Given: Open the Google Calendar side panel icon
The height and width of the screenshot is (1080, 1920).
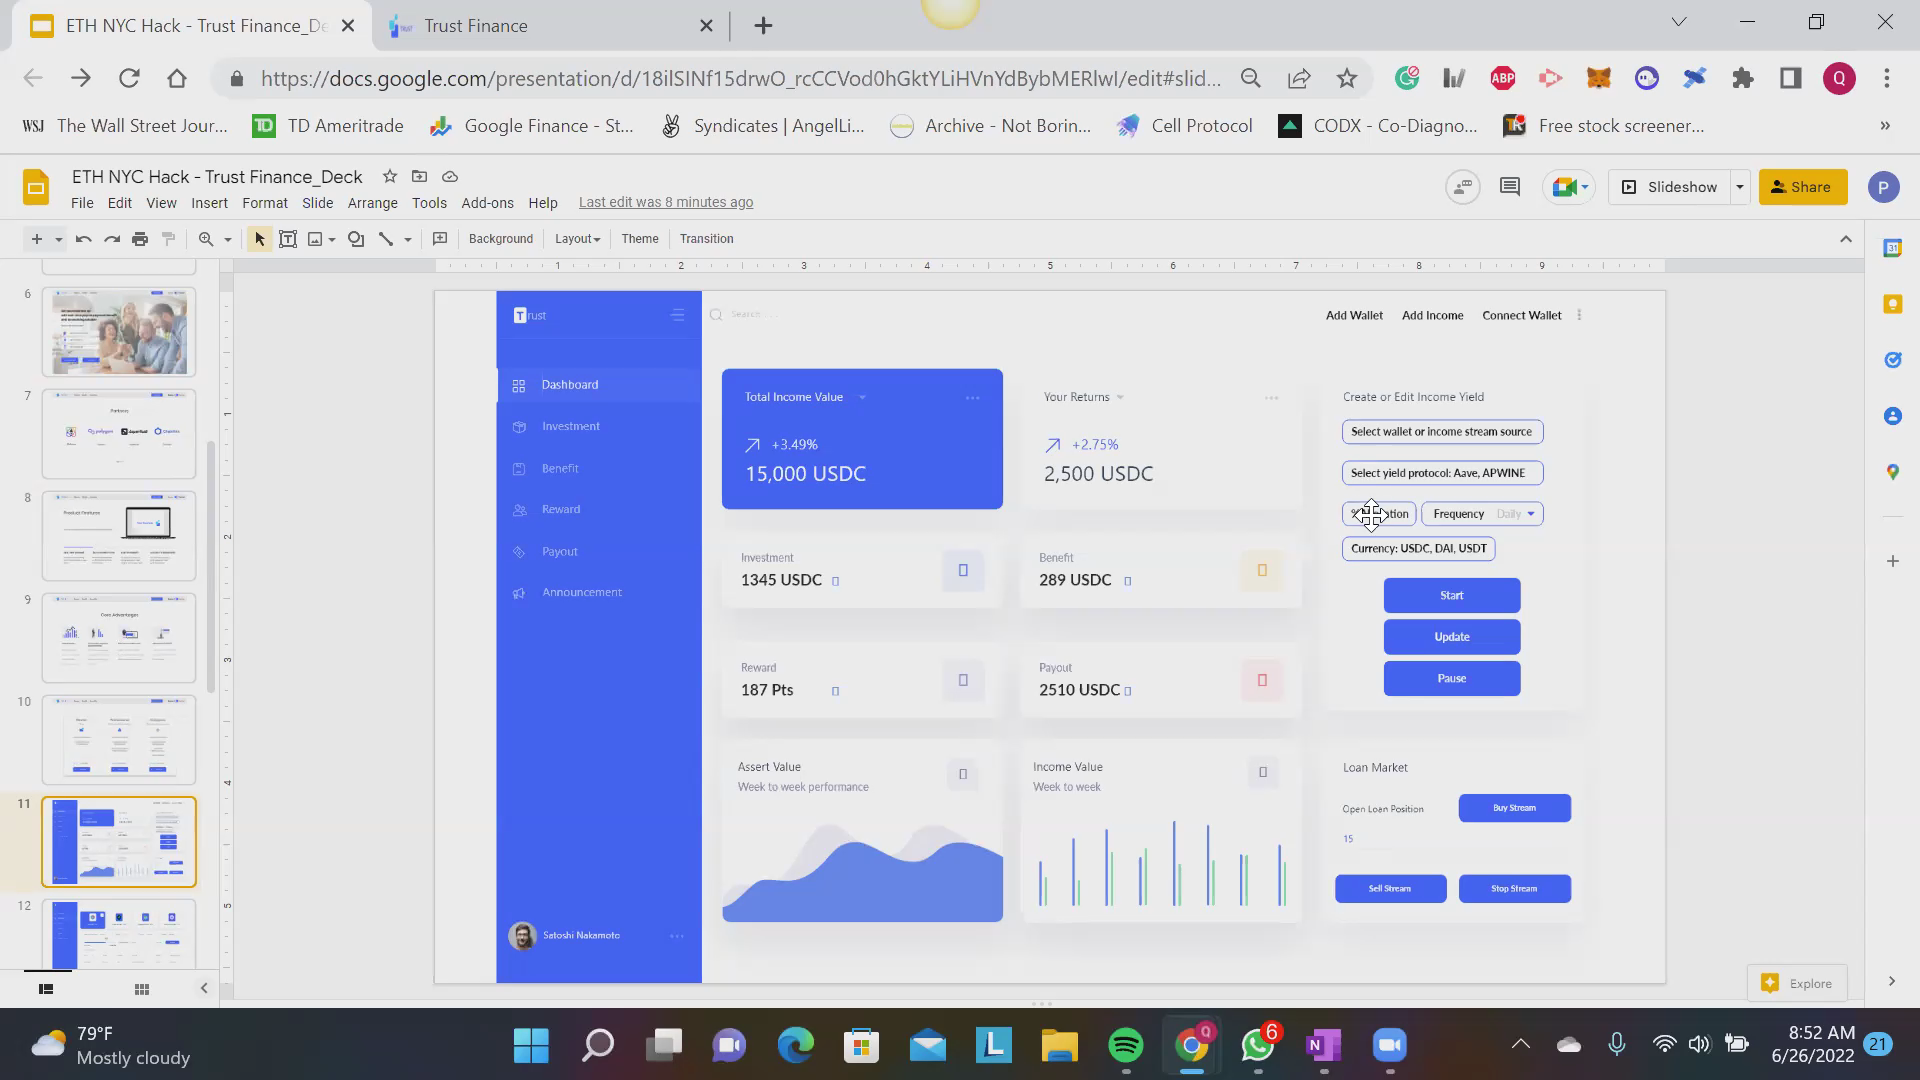Looking at the screenshot, I should tap(1892, 248).
